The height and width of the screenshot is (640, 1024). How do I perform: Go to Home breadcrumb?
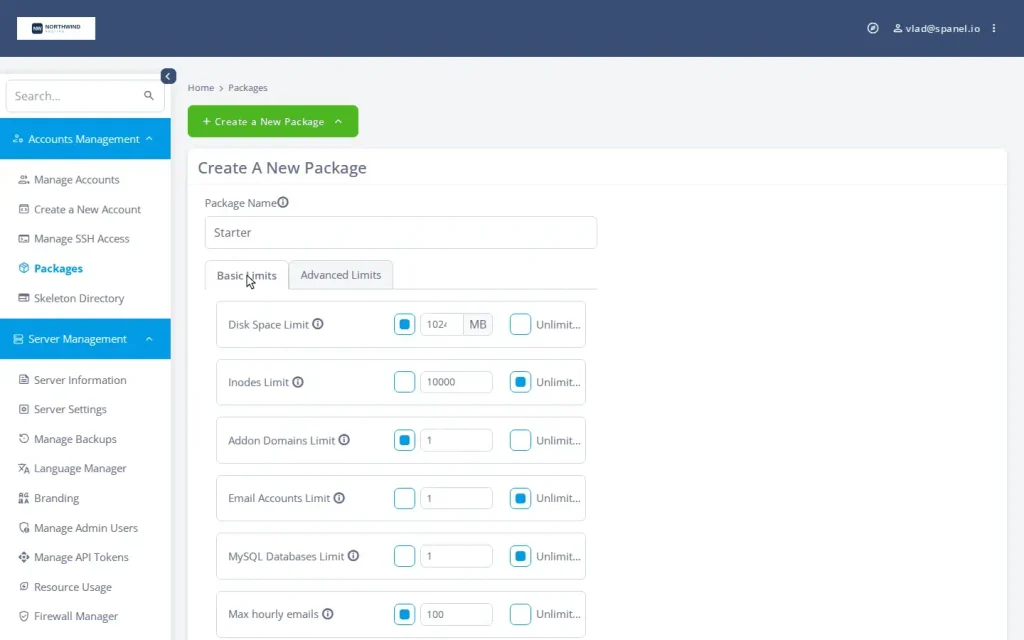(x=200, y=88)
